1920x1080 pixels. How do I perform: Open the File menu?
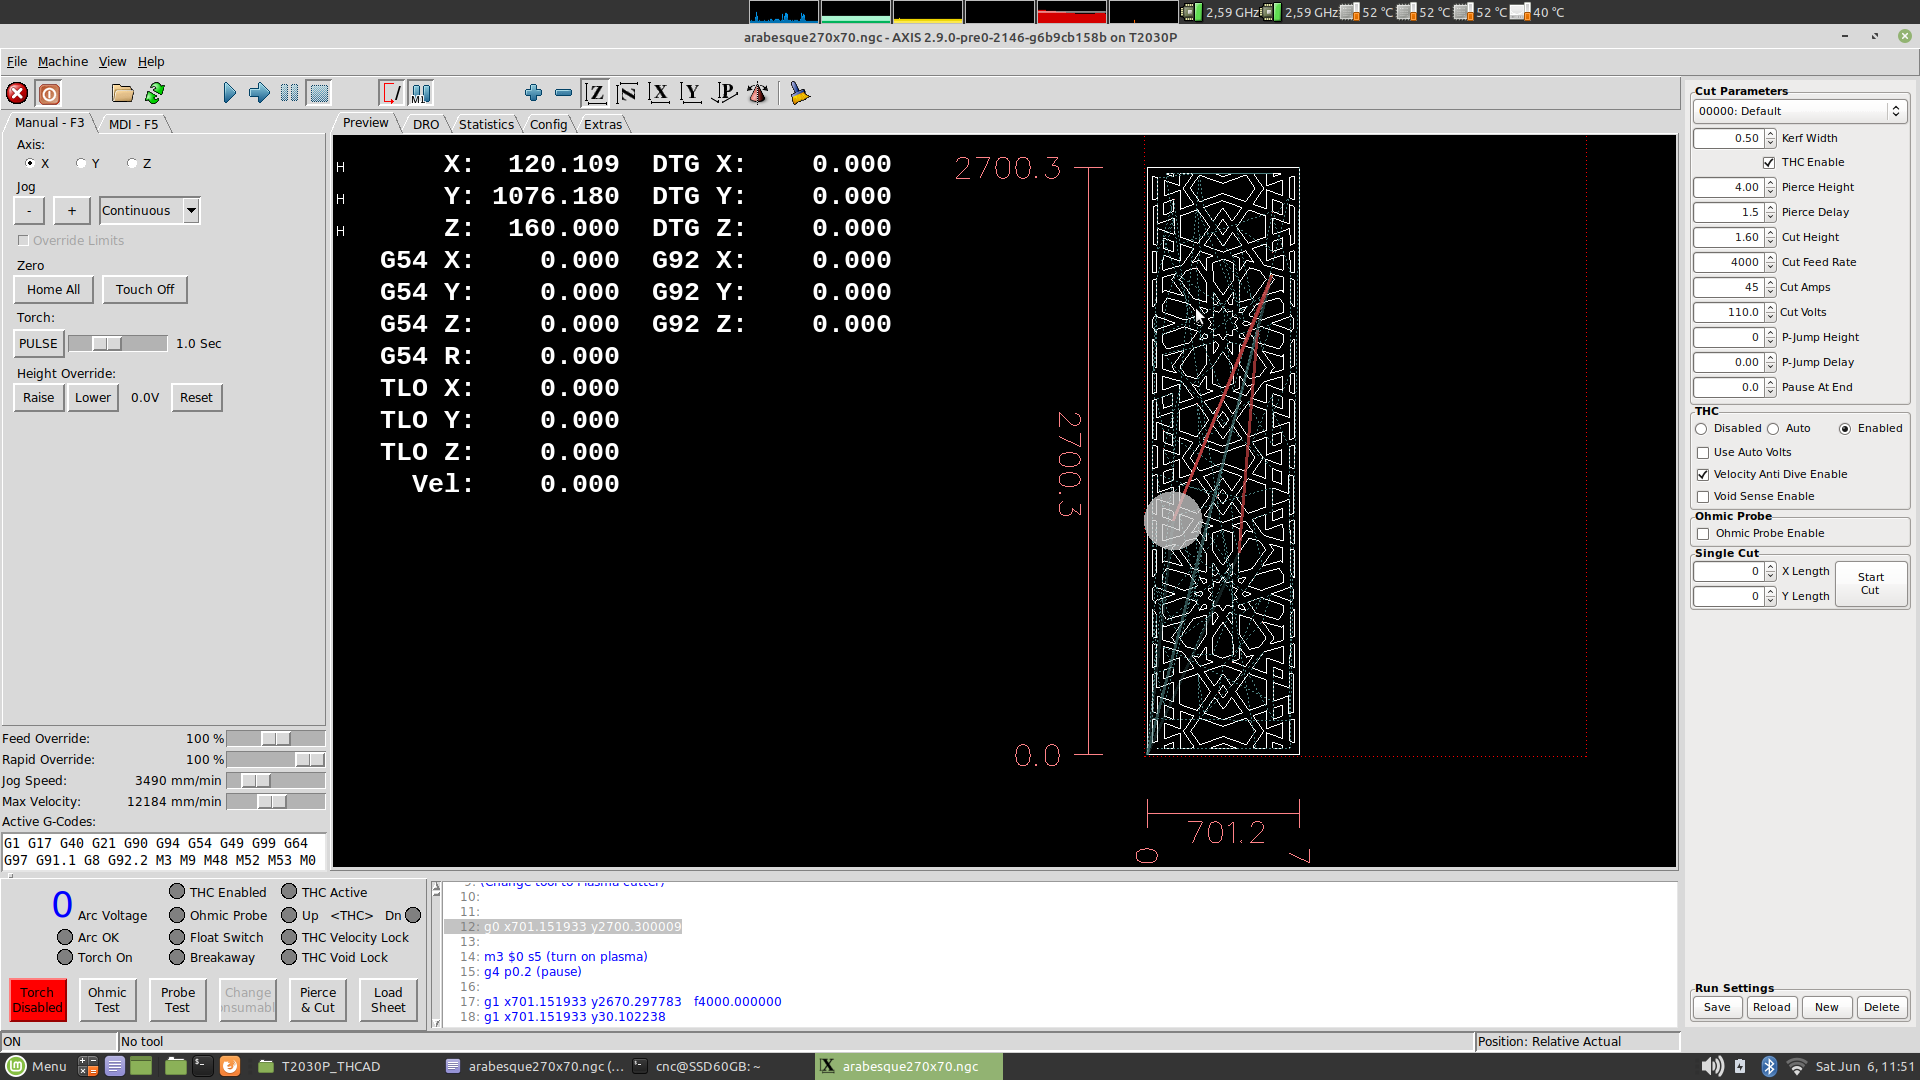point(17,61)
